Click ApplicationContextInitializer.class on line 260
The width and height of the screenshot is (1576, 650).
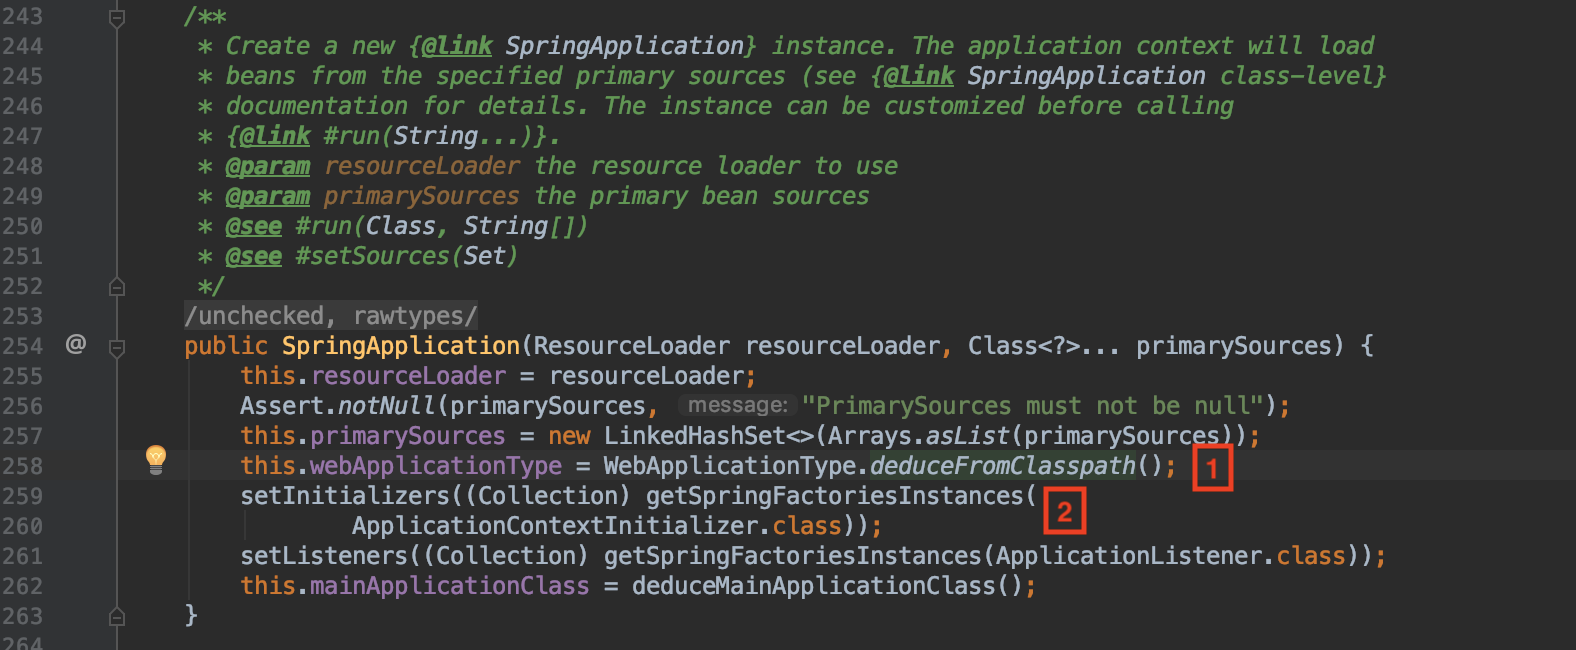tap(597, 526)
